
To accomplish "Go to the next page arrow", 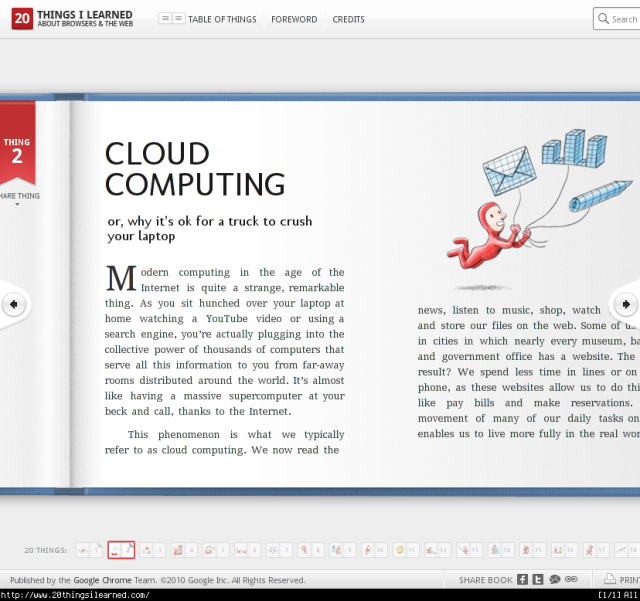I will 626,304.
